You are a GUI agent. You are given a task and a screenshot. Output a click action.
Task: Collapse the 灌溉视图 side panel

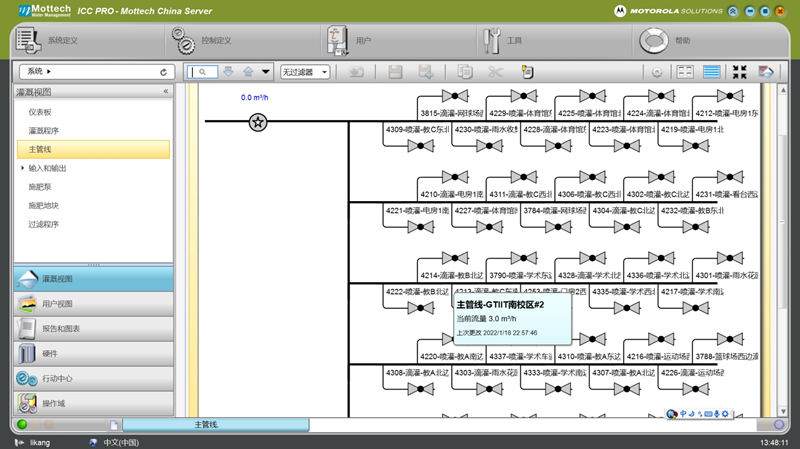(x=166, y=91)
